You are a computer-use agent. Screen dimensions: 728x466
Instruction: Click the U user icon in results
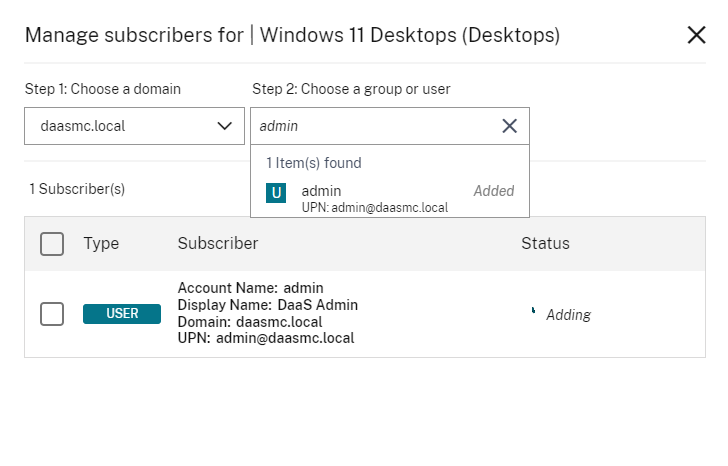click(276, 193)
